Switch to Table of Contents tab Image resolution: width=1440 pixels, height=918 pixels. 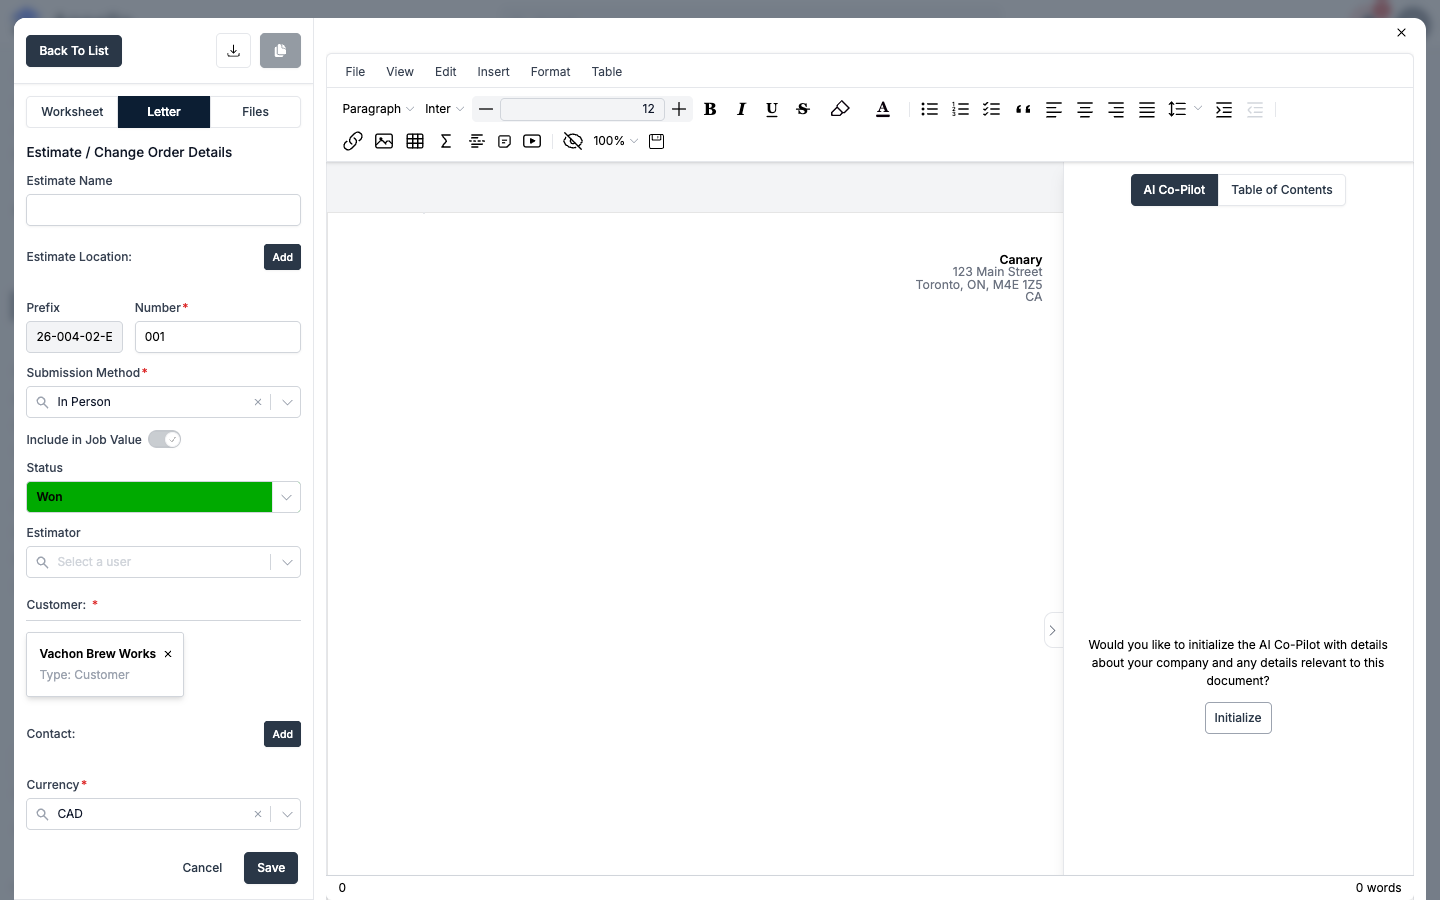(1282, 190)
